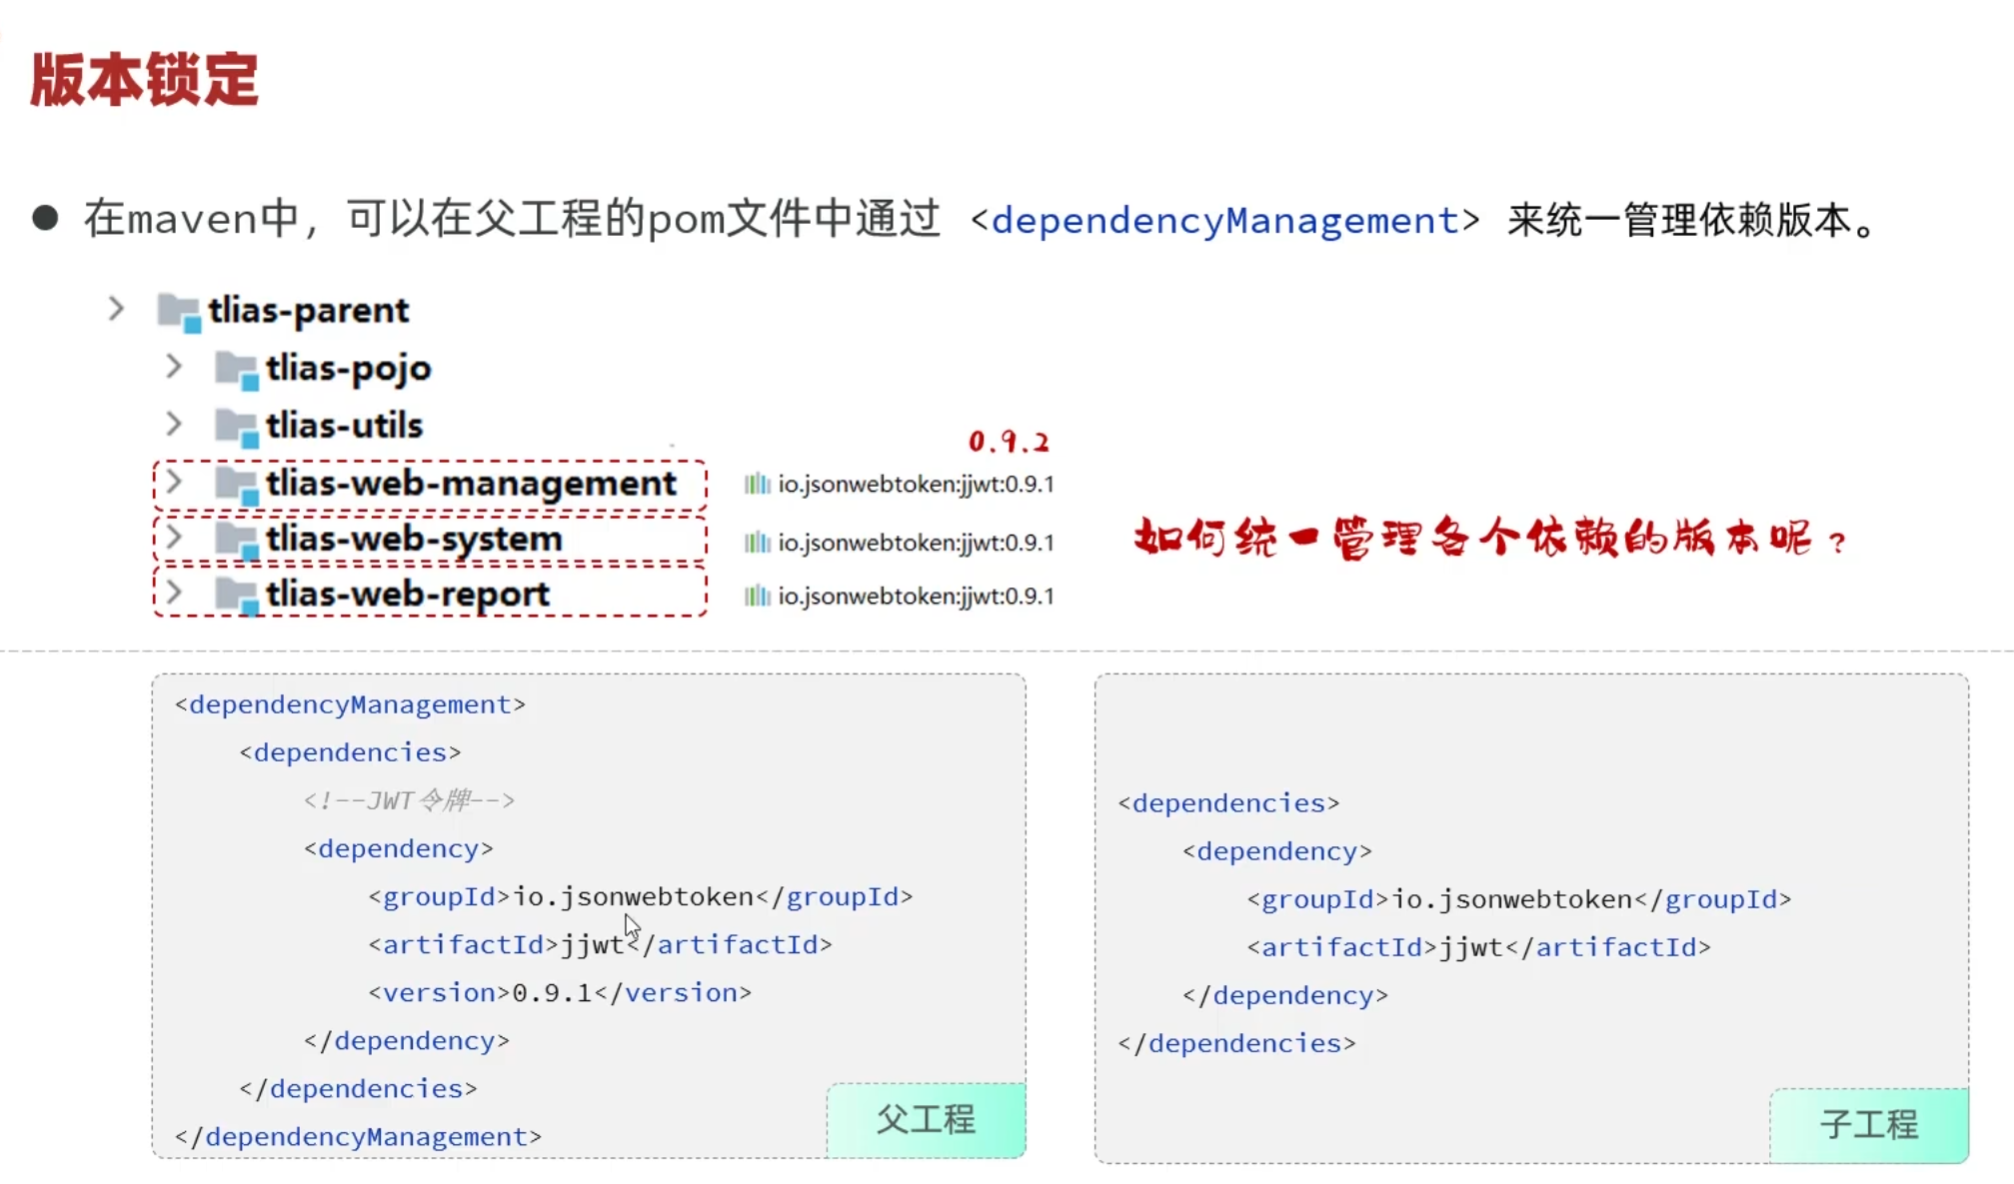Click the version 0.9.1 tag line
This screenshot has width=2014, height=1184.
560,993
